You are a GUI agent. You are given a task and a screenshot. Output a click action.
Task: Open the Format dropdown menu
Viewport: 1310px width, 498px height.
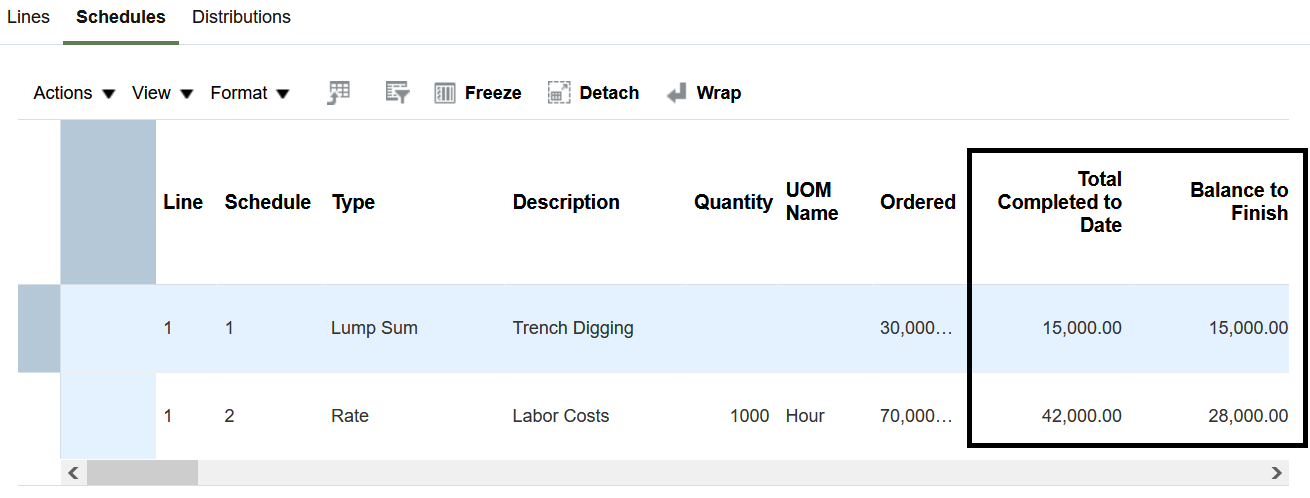[x=250, y=93]
